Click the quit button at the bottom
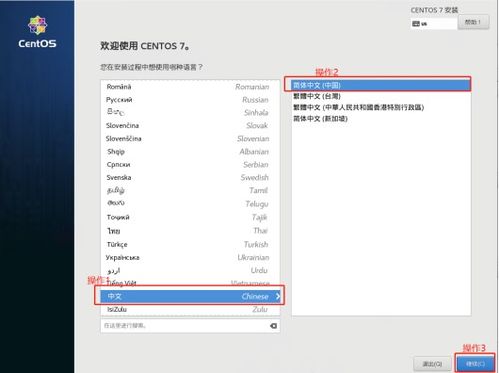Viewport: 499px width, 373px height. [432, 363]
